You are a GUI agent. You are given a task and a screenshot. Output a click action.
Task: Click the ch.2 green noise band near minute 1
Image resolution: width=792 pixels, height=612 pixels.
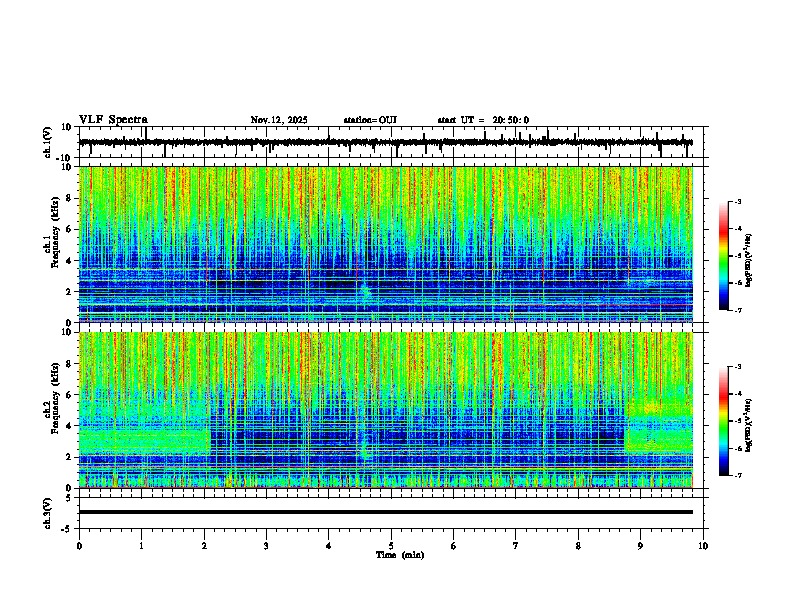(144, 440)
